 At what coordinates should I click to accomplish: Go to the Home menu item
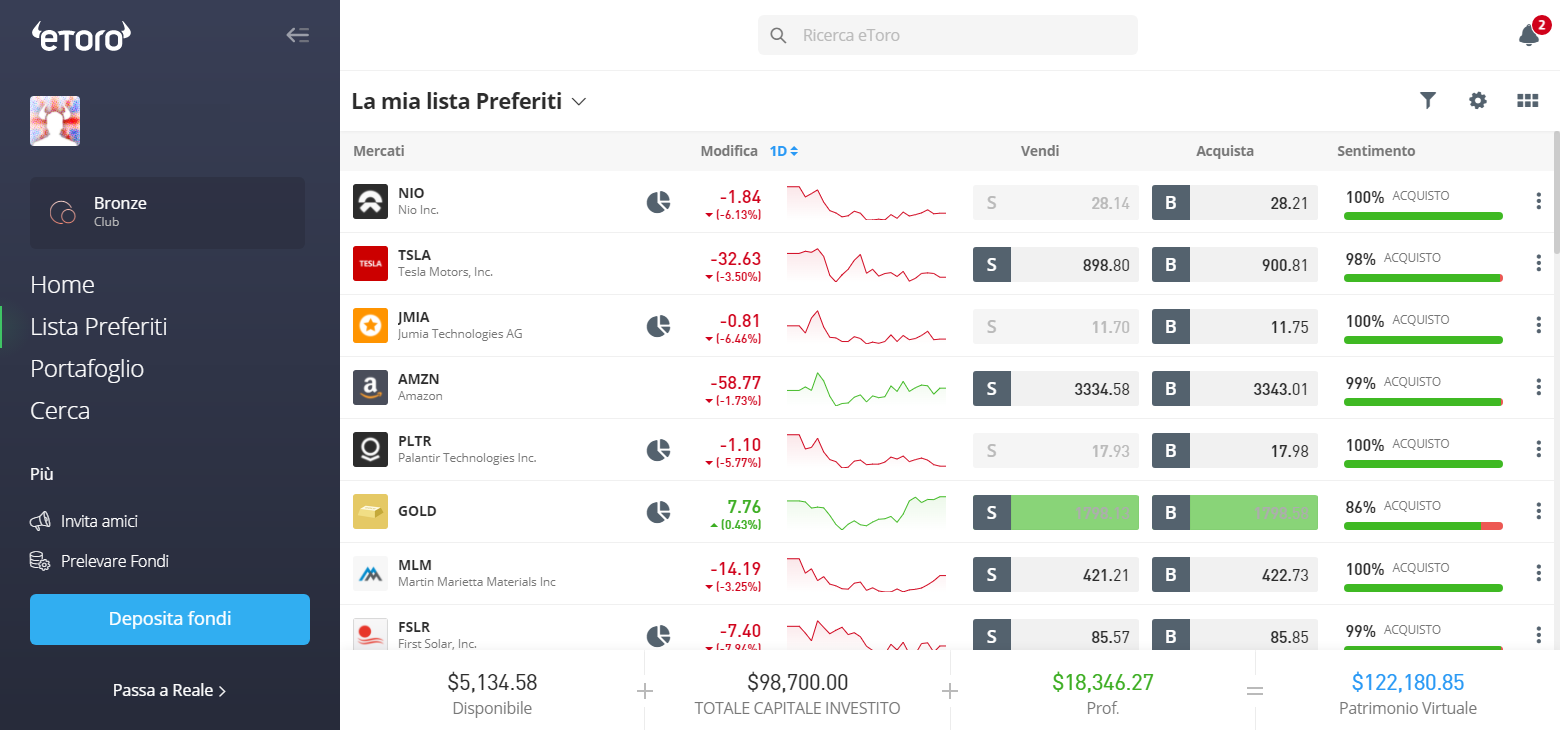[62, 284]
